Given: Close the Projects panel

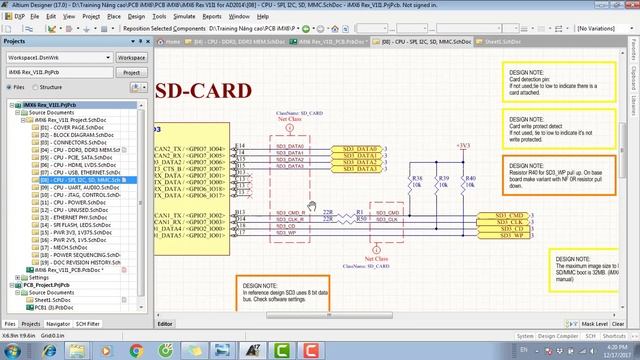Looking at the screenshot, I should pos(148,41).
